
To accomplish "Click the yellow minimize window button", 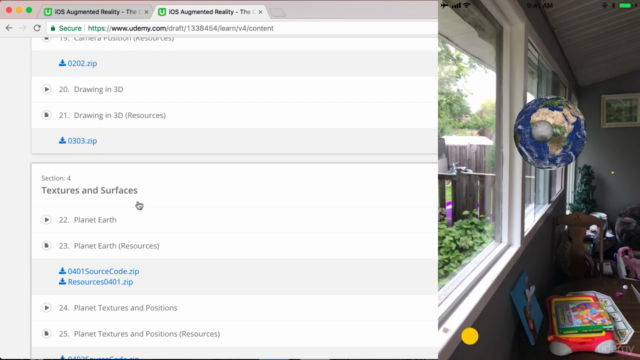I will 19,10.
